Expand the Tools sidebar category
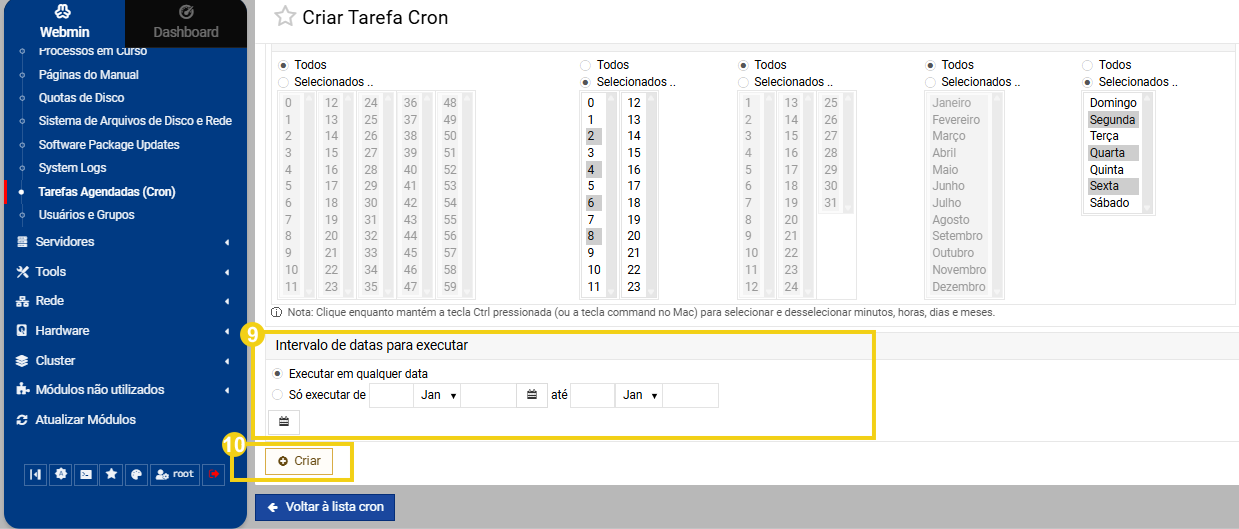1239x529 pixels. coord(123,272)
